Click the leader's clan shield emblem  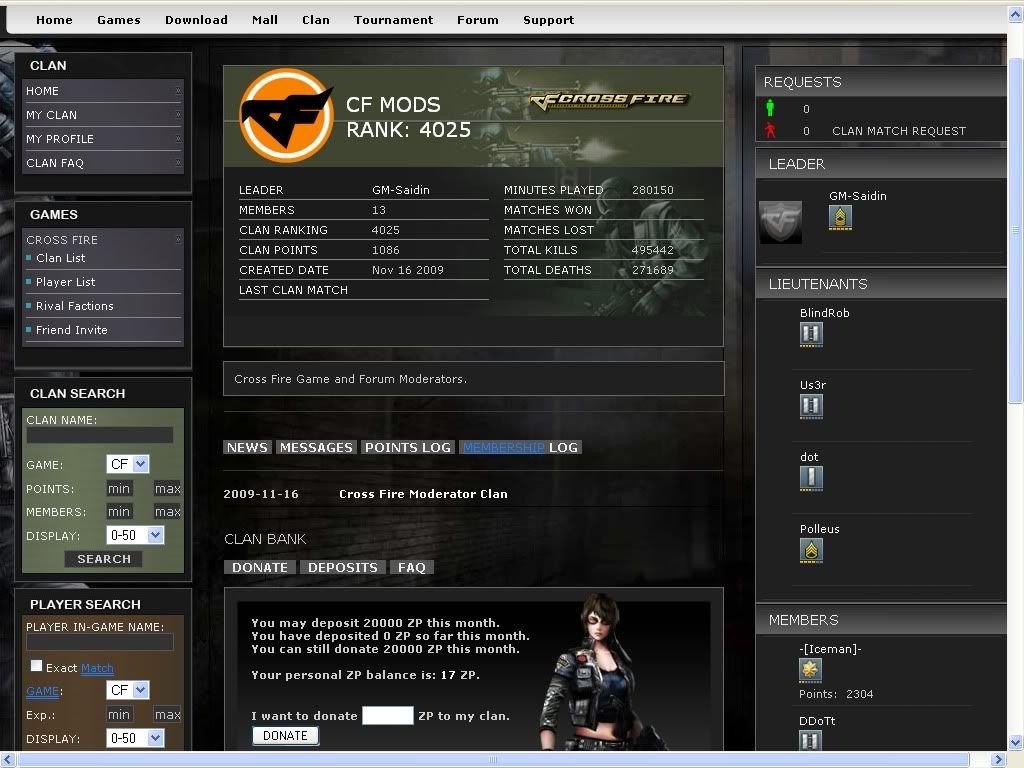click(780, 222)
